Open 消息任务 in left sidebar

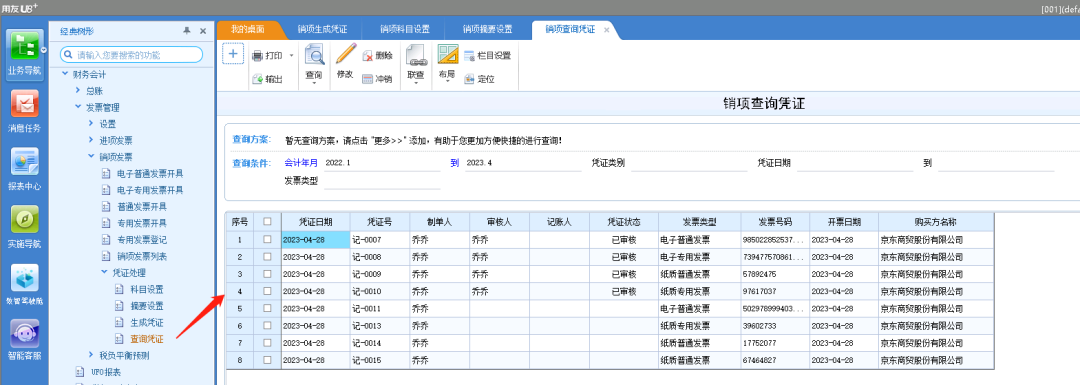tap(24, 104)
